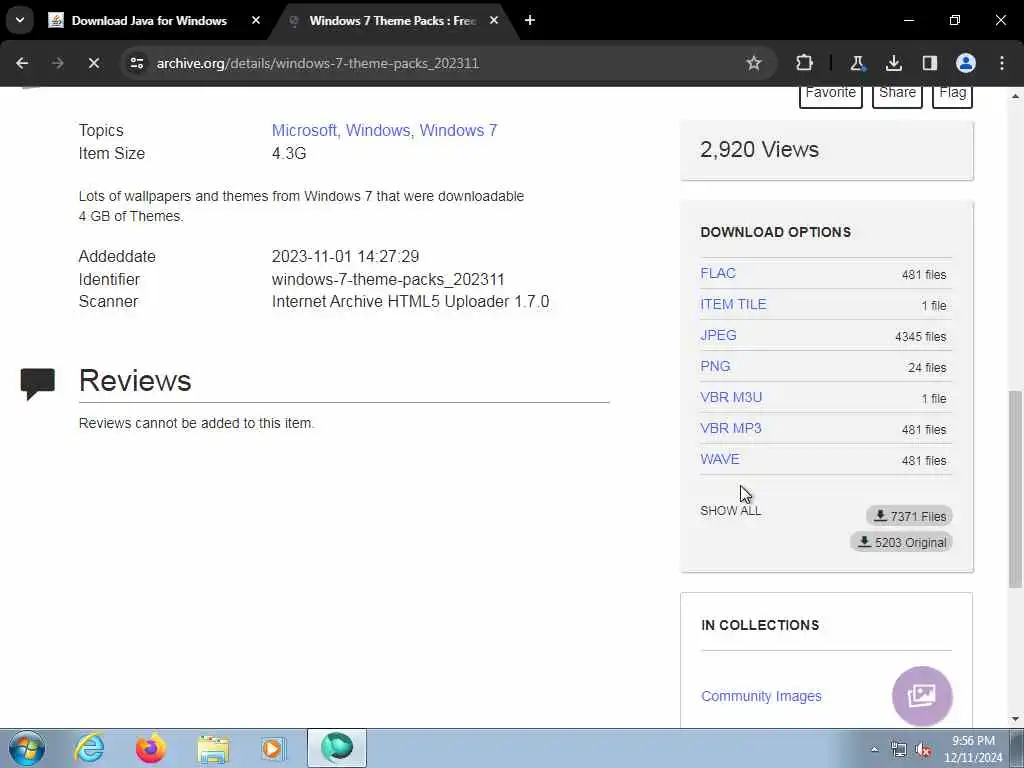
Task: Click the Favorite button
Action: click(831, 94)
